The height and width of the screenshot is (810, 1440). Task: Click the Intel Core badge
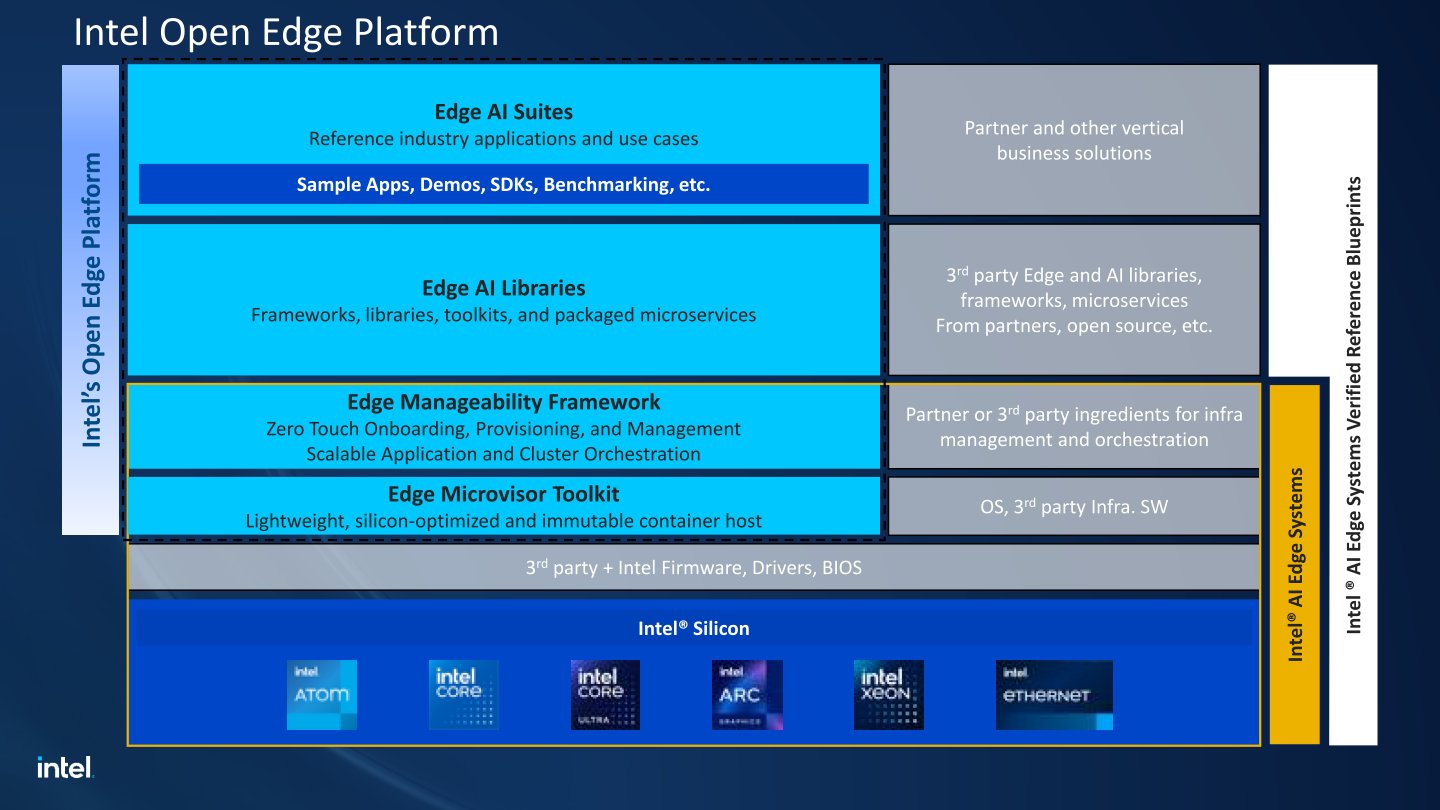click(x=463, y=694)
